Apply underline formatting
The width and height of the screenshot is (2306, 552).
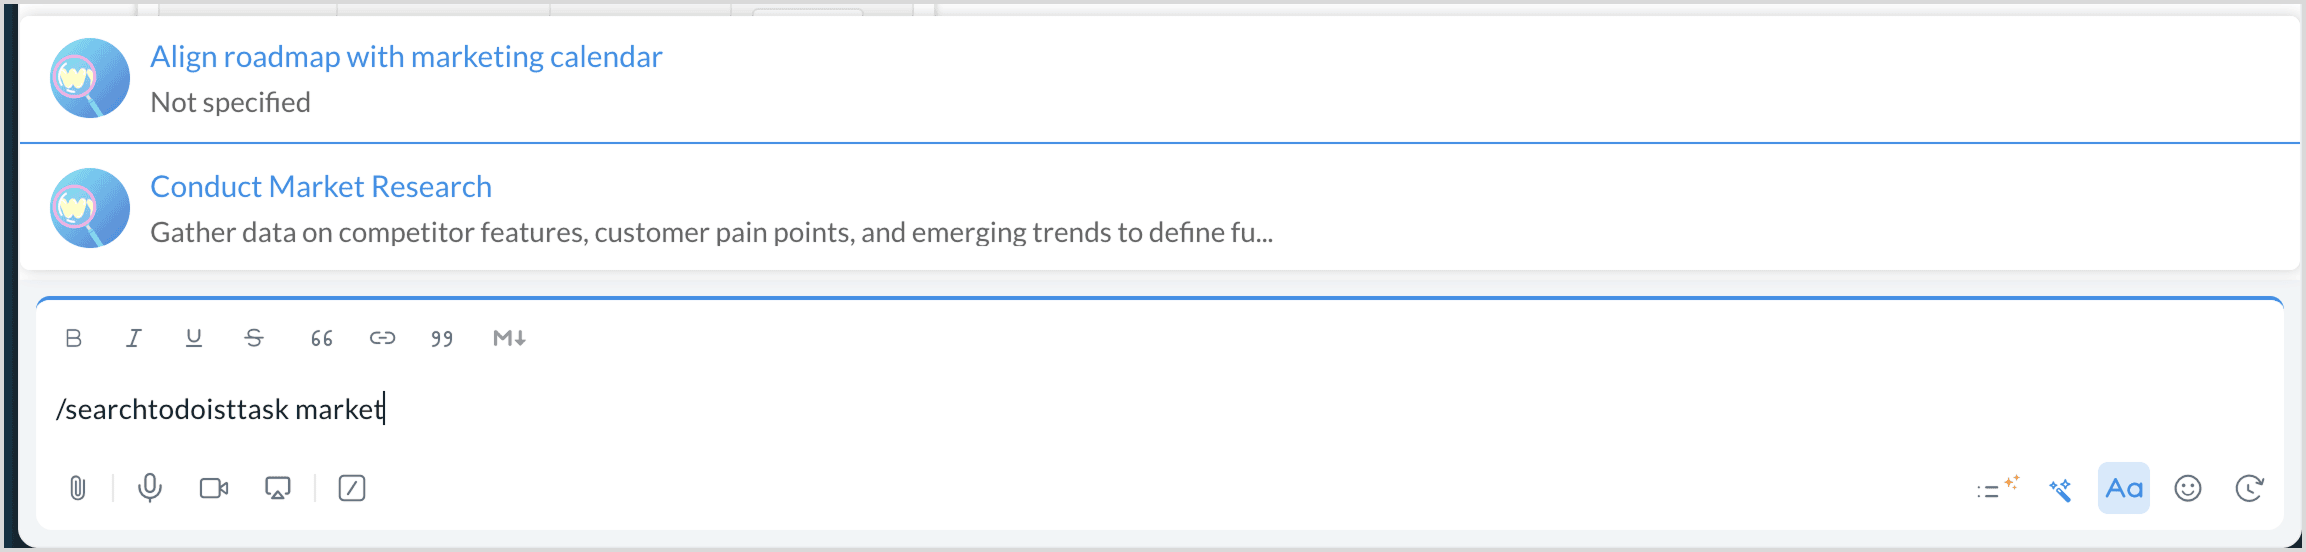[x=194, y=338]
